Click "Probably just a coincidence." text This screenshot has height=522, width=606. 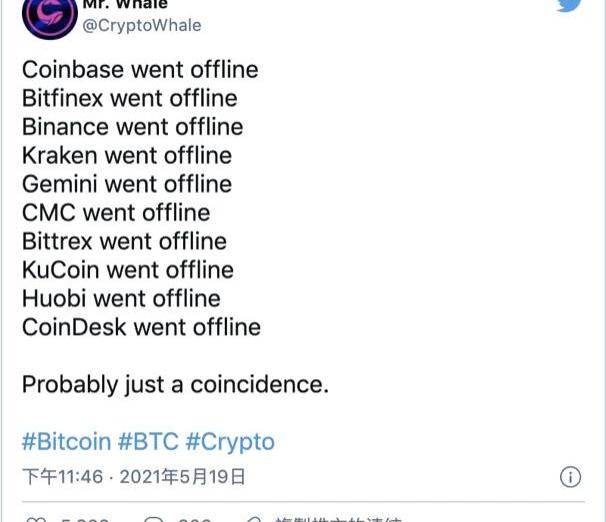click(x=175, y=385)
